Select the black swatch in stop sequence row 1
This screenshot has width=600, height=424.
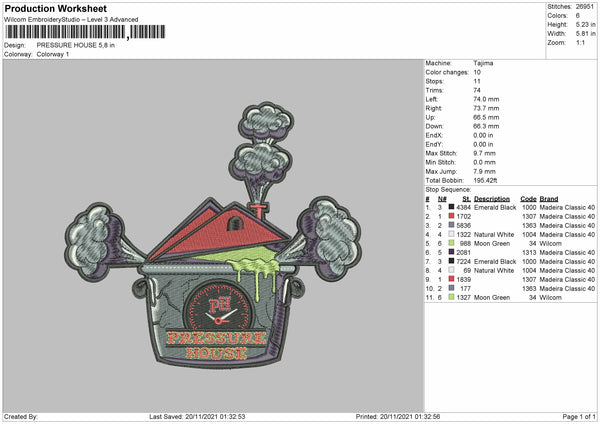pos(451,207)
